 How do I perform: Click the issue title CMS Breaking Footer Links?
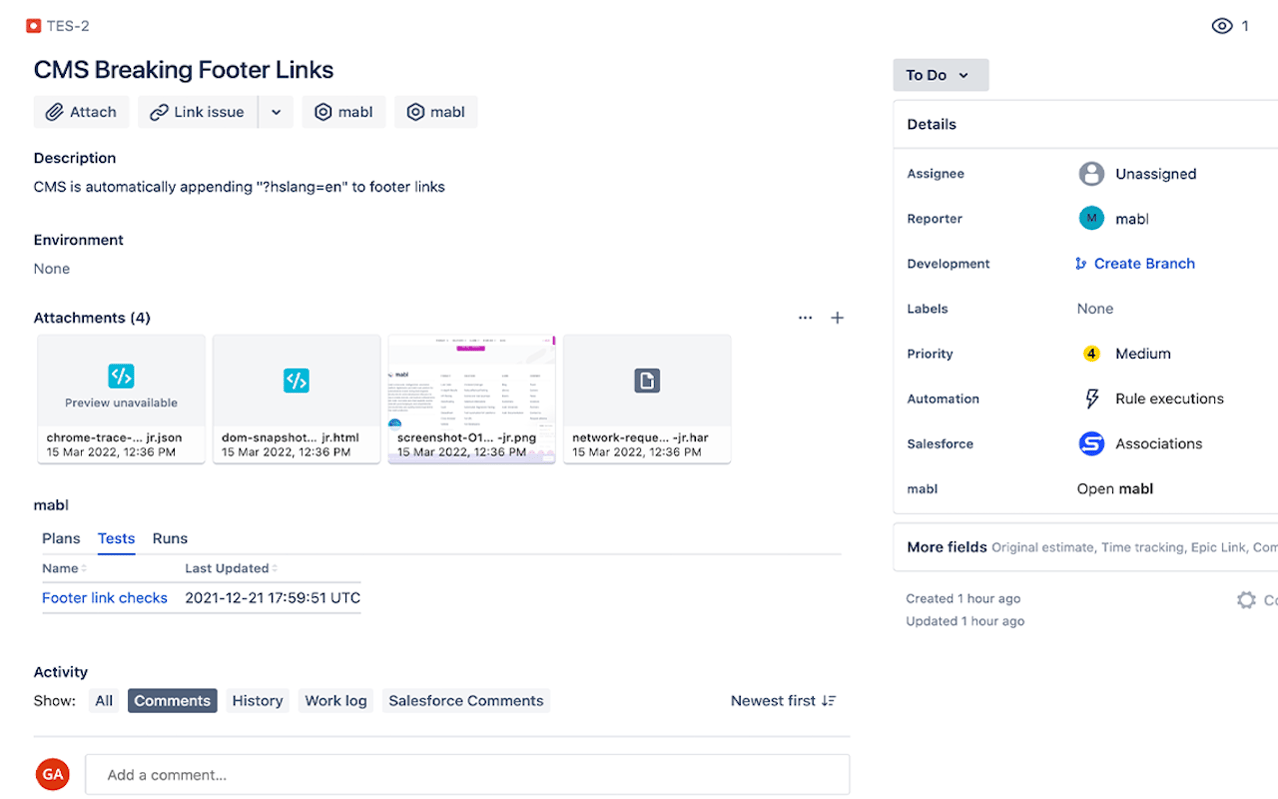(x=184, y=70)
